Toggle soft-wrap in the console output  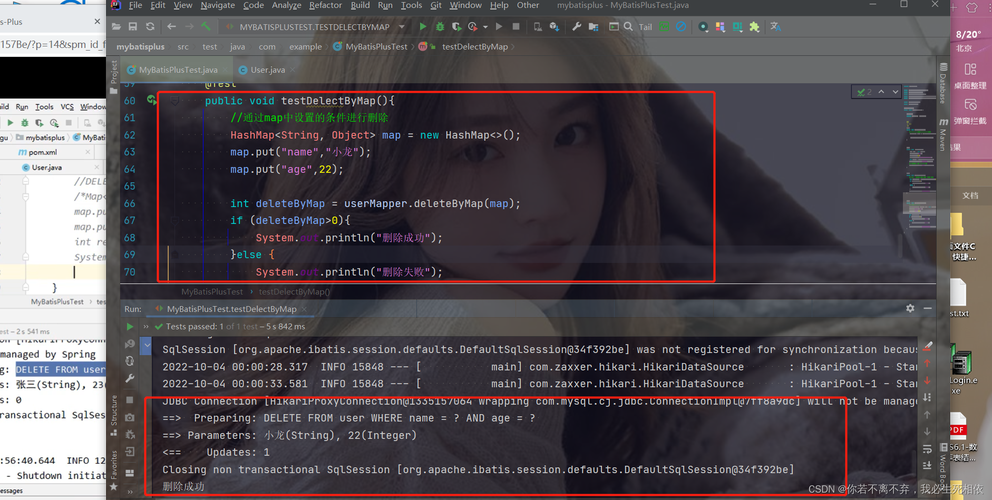click(x=927, y=449)
